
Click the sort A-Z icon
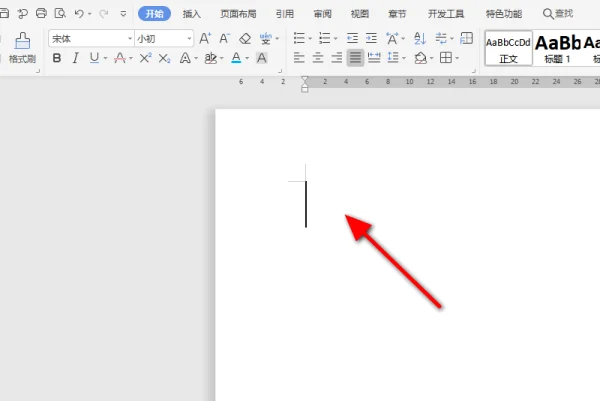(420, 38)
